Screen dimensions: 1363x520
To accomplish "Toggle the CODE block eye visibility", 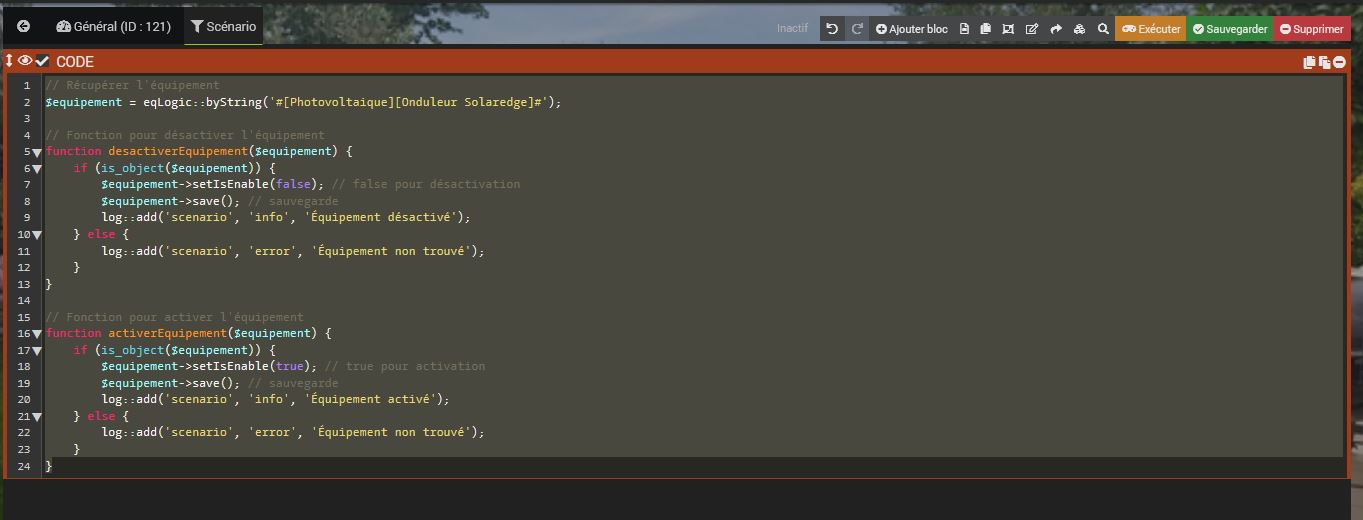I will [25, 61].
